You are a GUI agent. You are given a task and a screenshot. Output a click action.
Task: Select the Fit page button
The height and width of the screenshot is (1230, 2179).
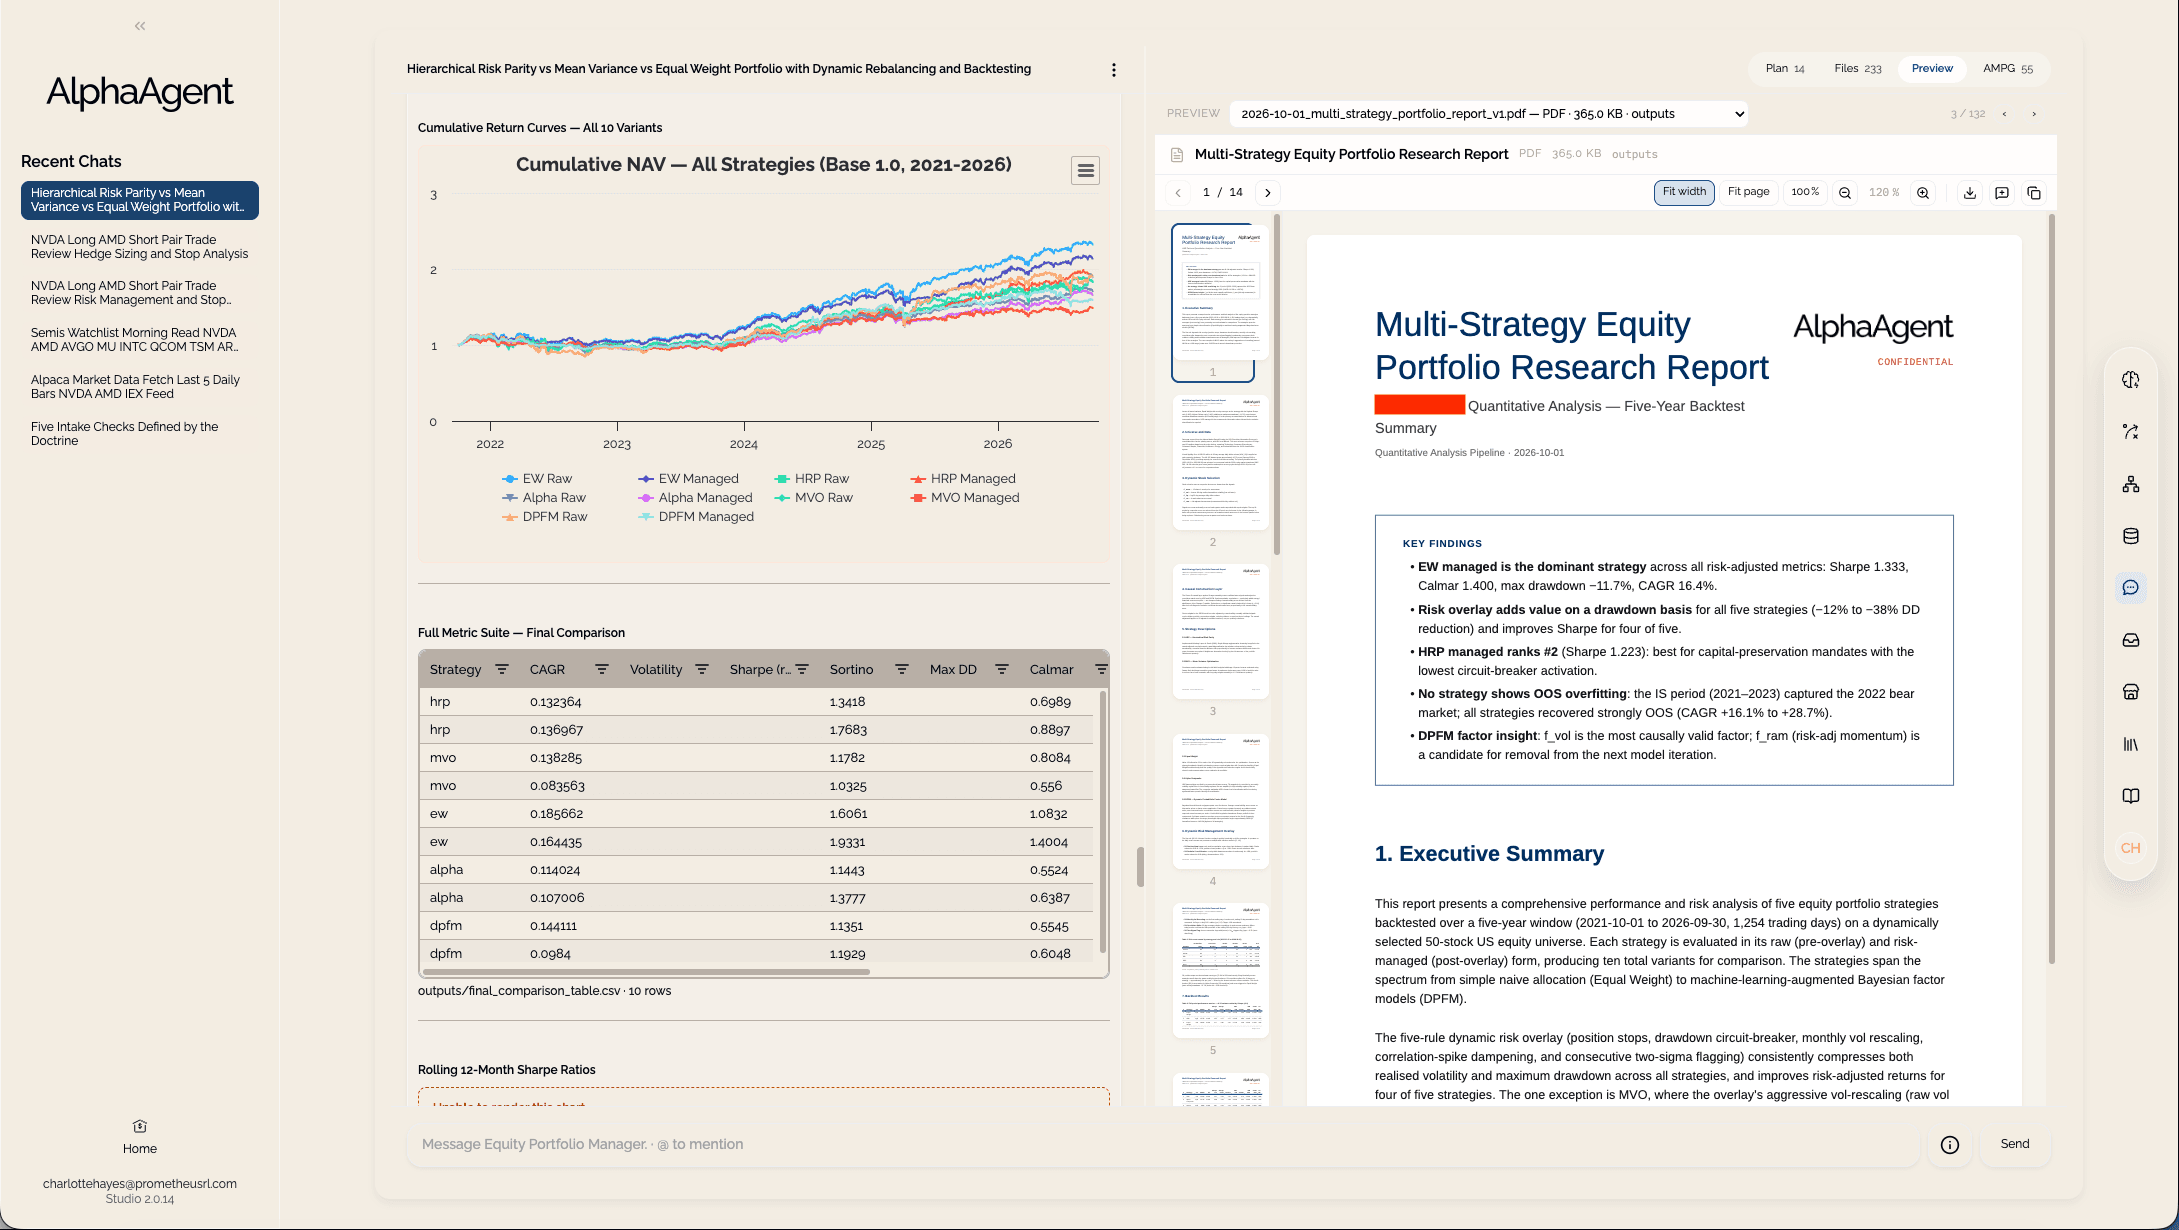[1748, 192]
